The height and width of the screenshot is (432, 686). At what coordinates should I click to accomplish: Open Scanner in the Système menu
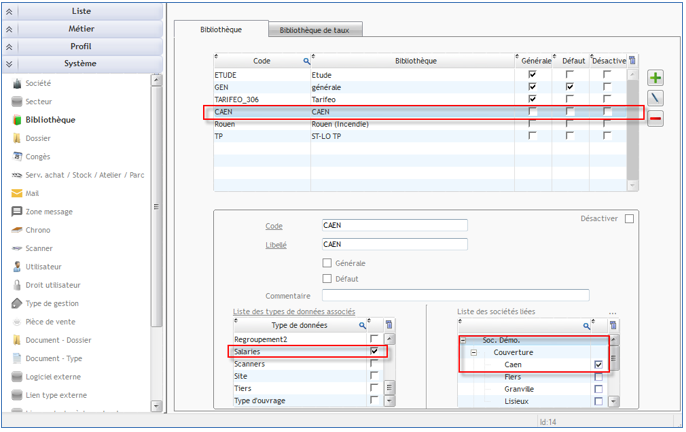38,248
